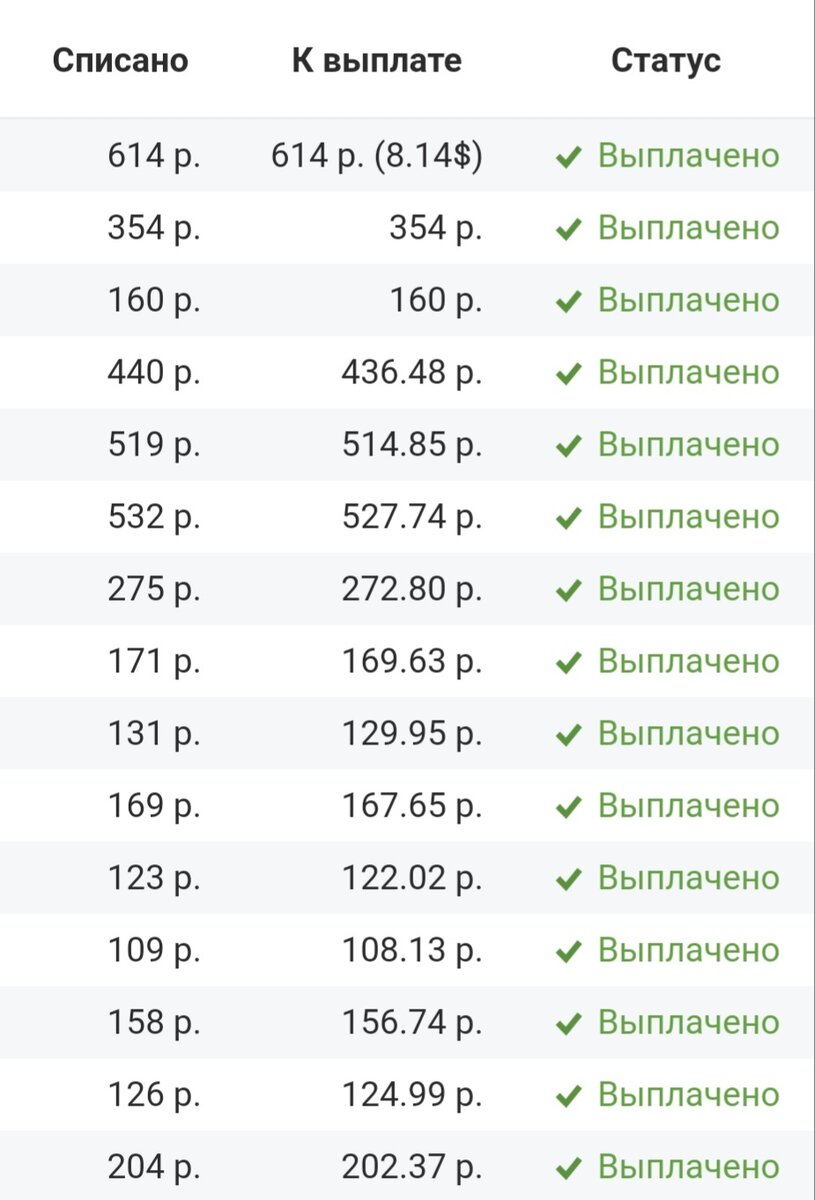The height and width of the screenshot is (1200, 815).
Task: Click the Статус column header
Action: click(665, 60)
